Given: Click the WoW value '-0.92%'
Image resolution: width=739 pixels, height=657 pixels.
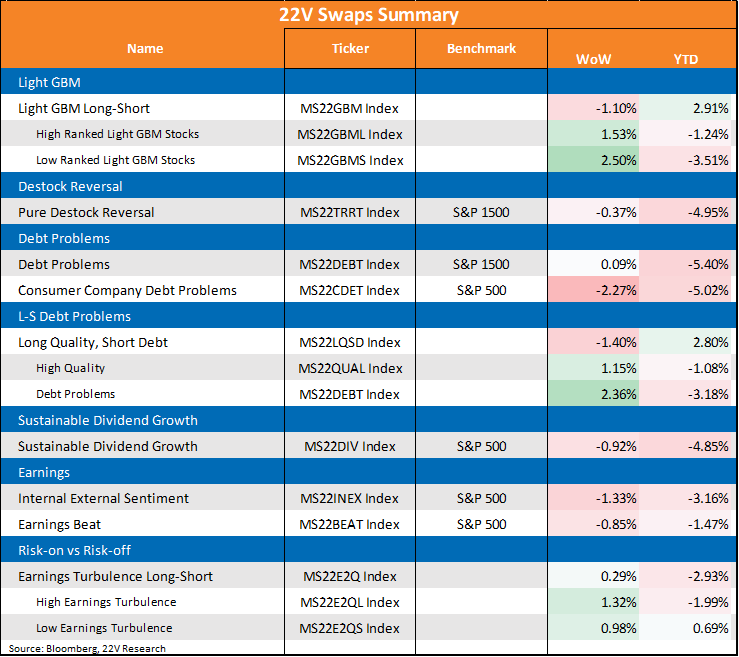Looking at the screenshot, I should pyautogui.click(x=616, y=446).
